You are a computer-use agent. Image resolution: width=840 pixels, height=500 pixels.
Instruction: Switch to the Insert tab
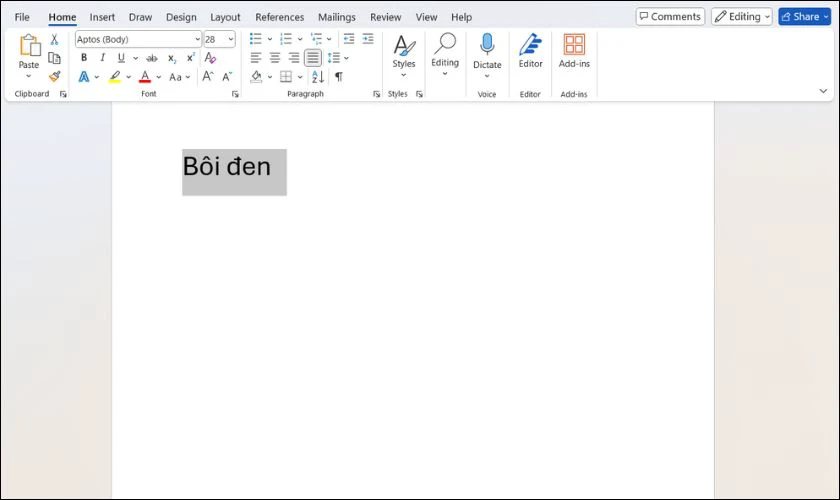(102, 17)
